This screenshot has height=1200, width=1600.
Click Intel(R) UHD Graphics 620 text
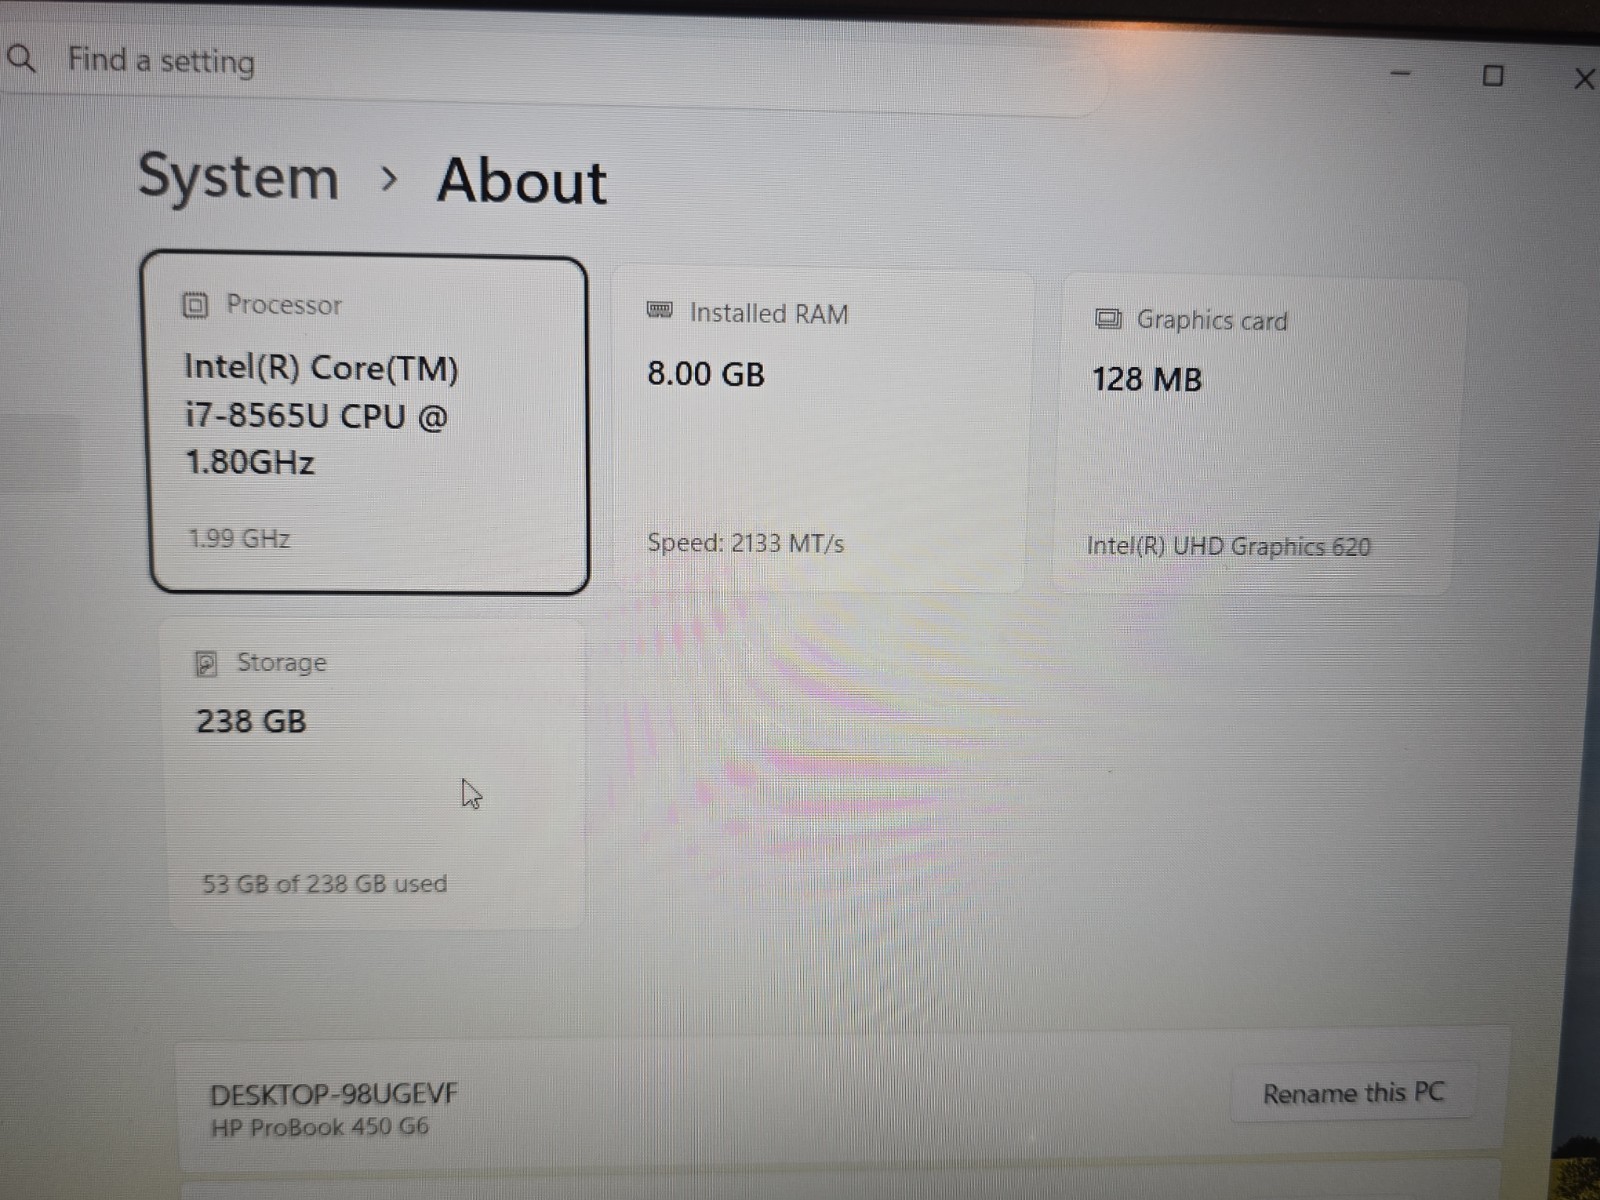(x=1228, y=546)
